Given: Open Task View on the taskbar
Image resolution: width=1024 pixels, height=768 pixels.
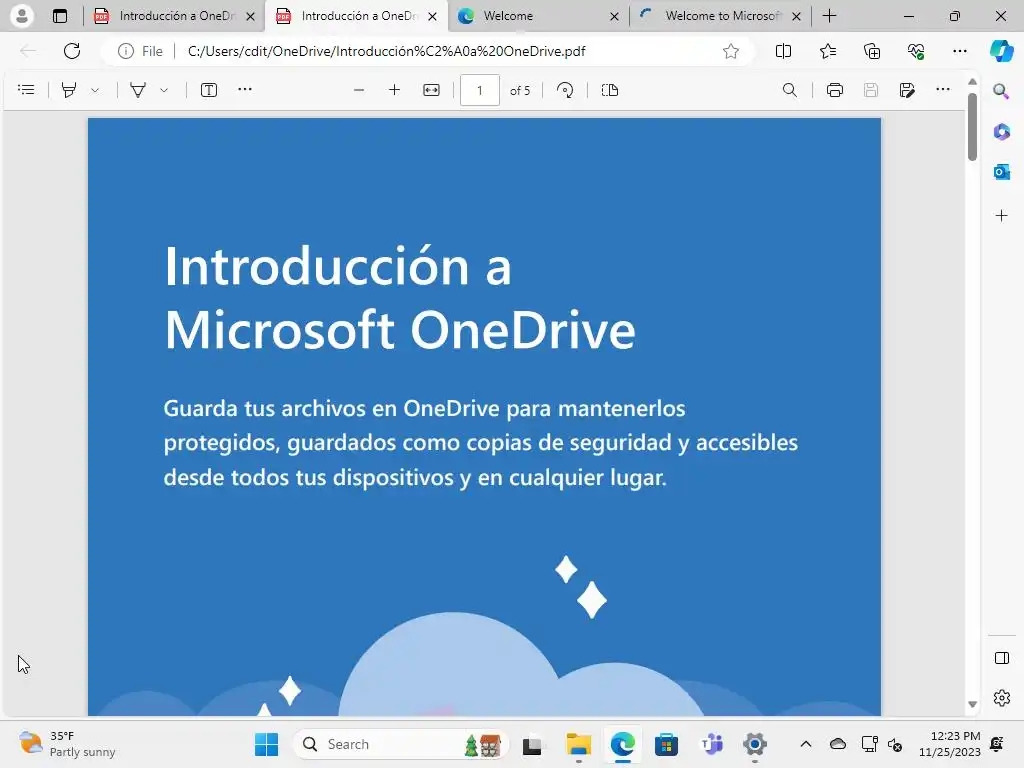Looking at the screenshot, I should 532,744.
